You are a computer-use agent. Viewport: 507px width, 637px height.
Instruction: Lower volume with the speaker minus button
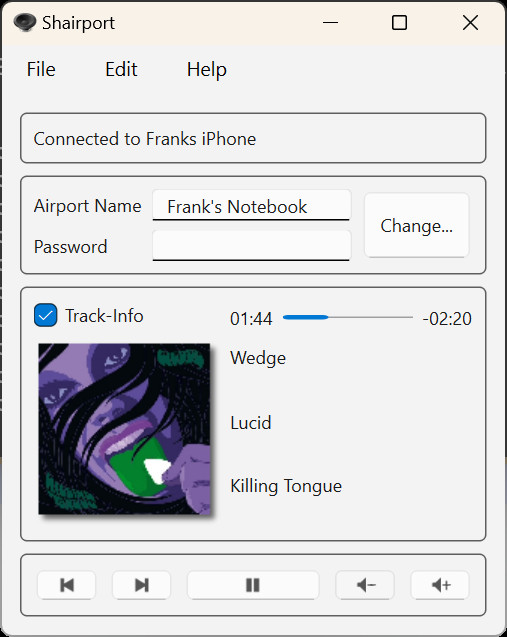click(365, 585)
